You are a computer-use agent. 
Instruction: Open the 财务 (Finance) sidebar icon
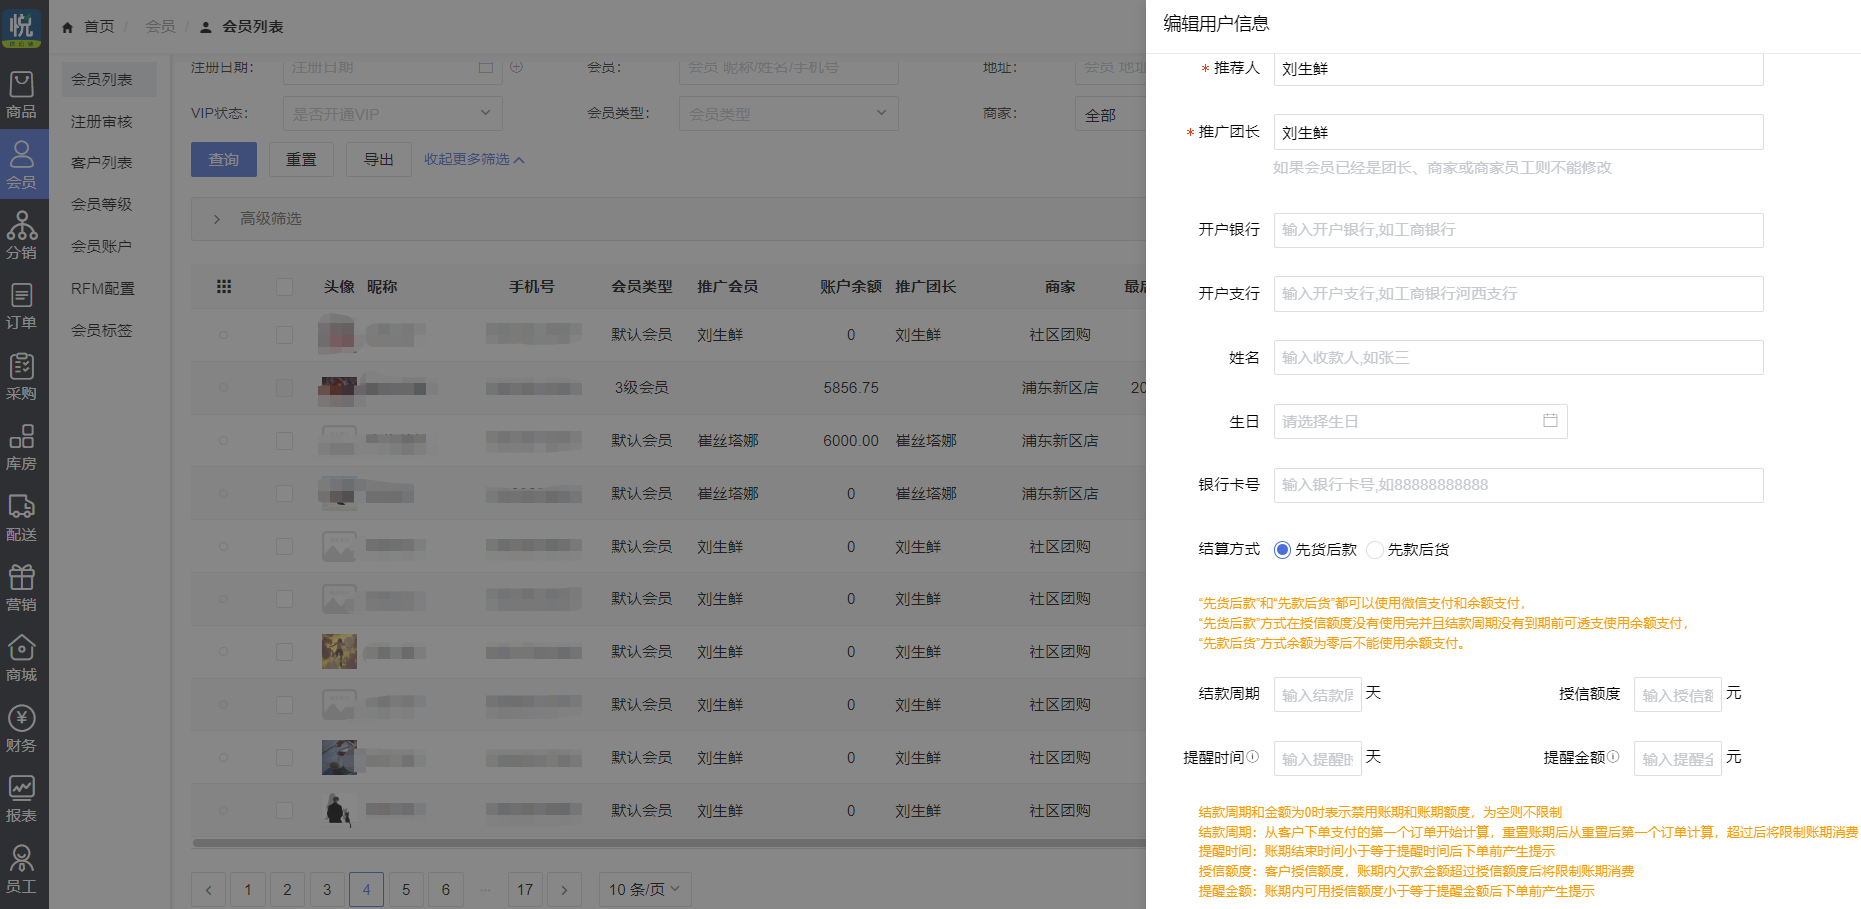21,729
